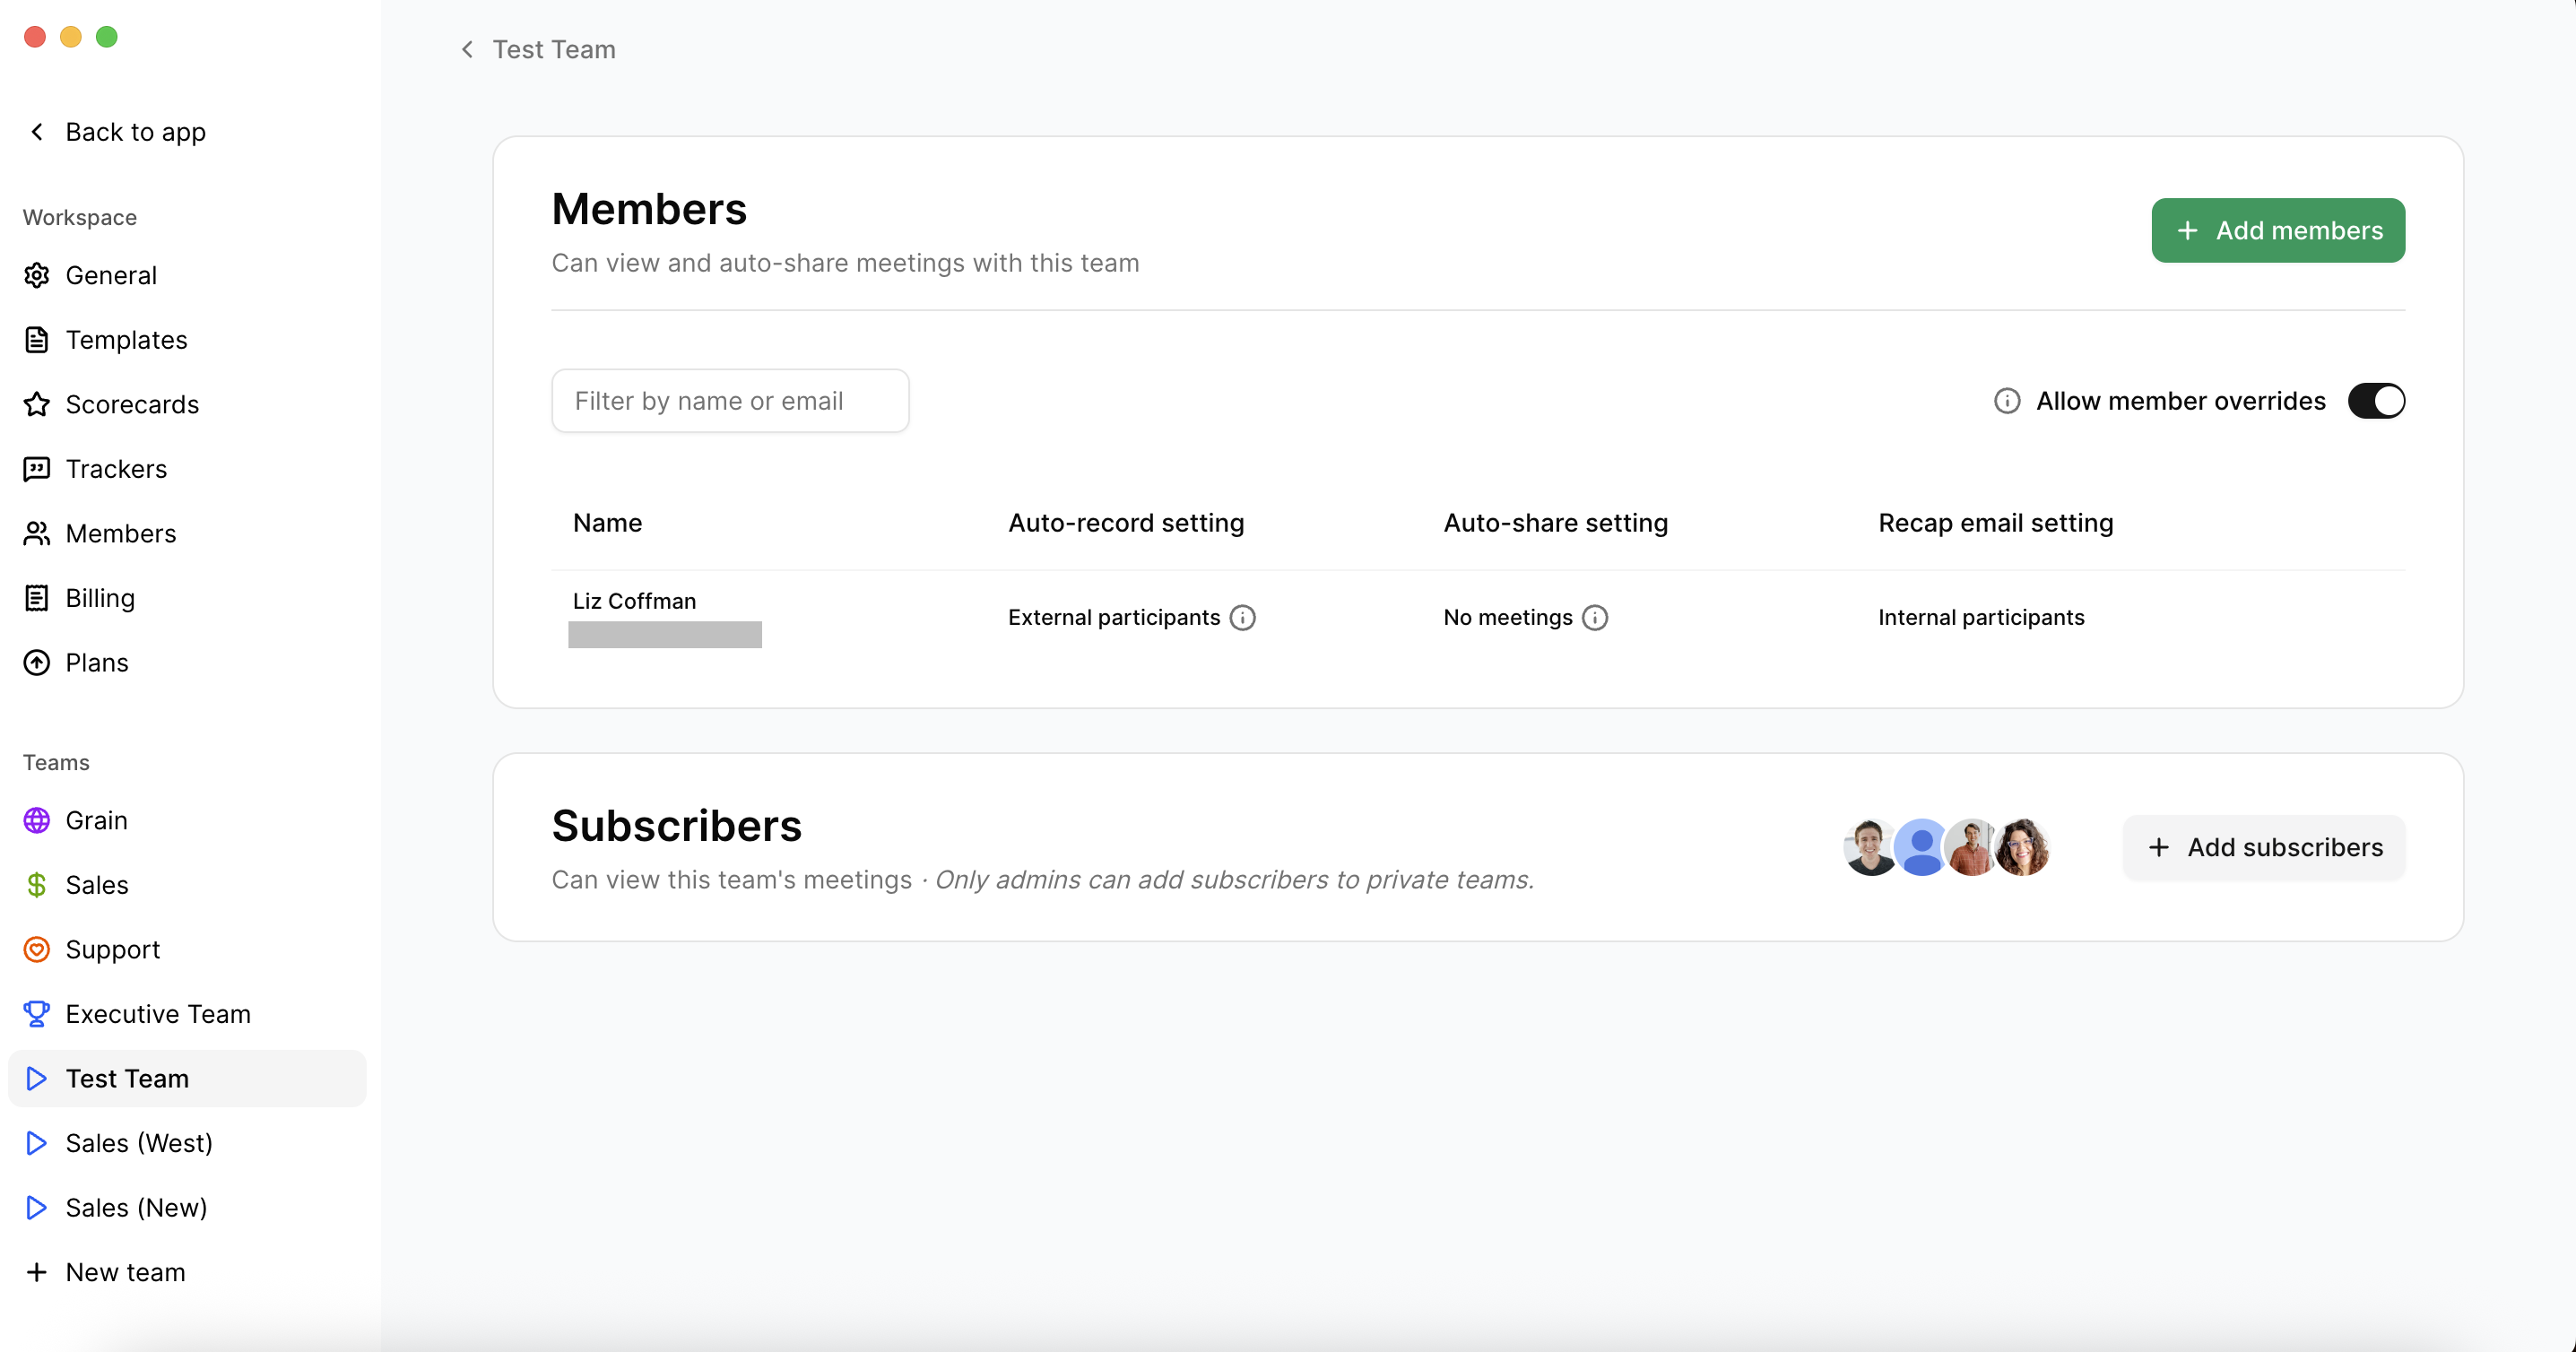Click the General gear icon in sidebar
The height and width of the screenshot is (1352, 2576).
point(37,275)
